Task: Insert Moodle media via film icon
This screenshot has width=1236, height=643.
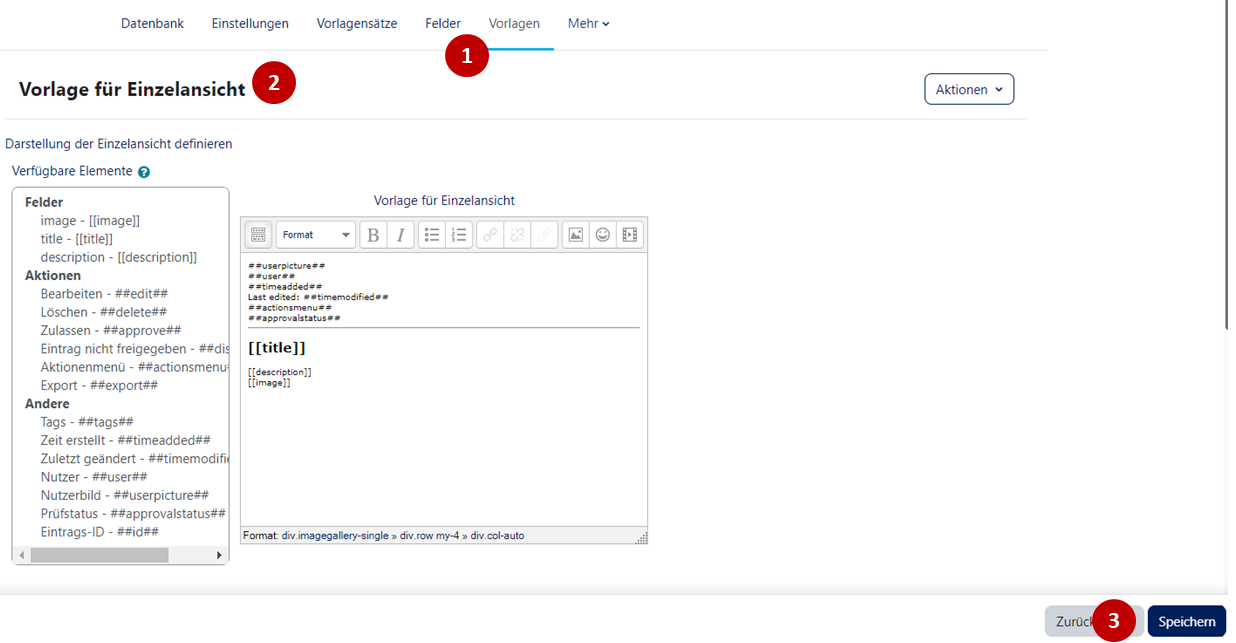Action: point(629,235)
